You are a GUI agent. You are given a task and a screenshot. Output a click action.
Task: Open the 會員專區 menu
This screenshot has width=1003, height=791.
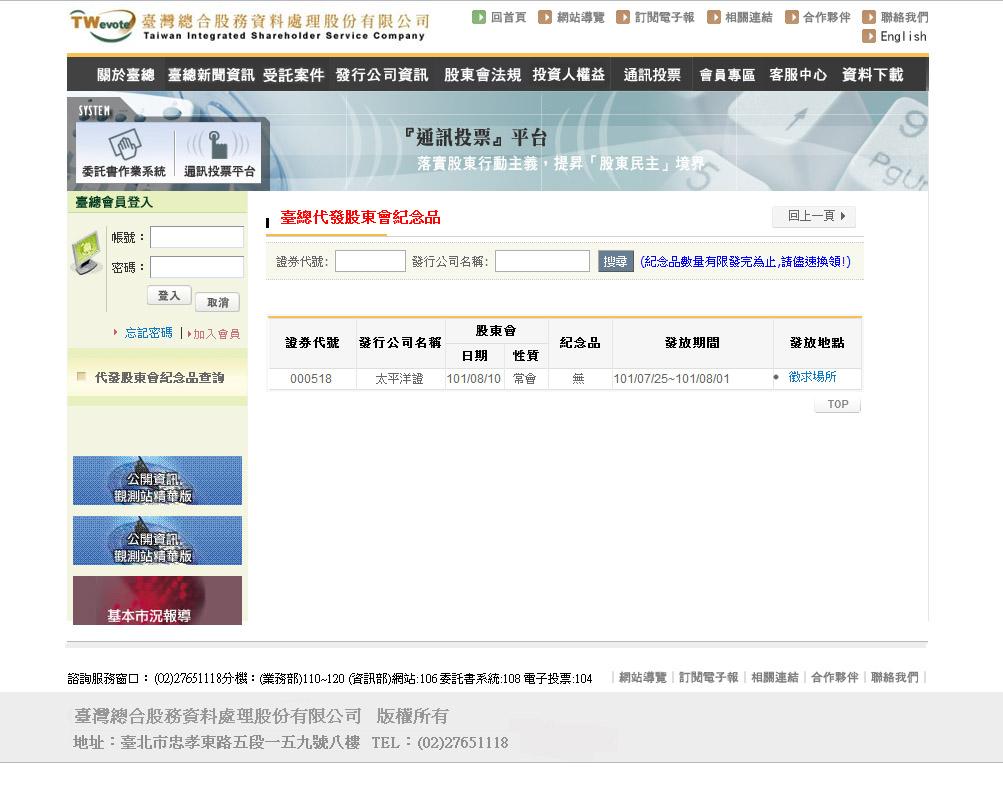(727, 75)
